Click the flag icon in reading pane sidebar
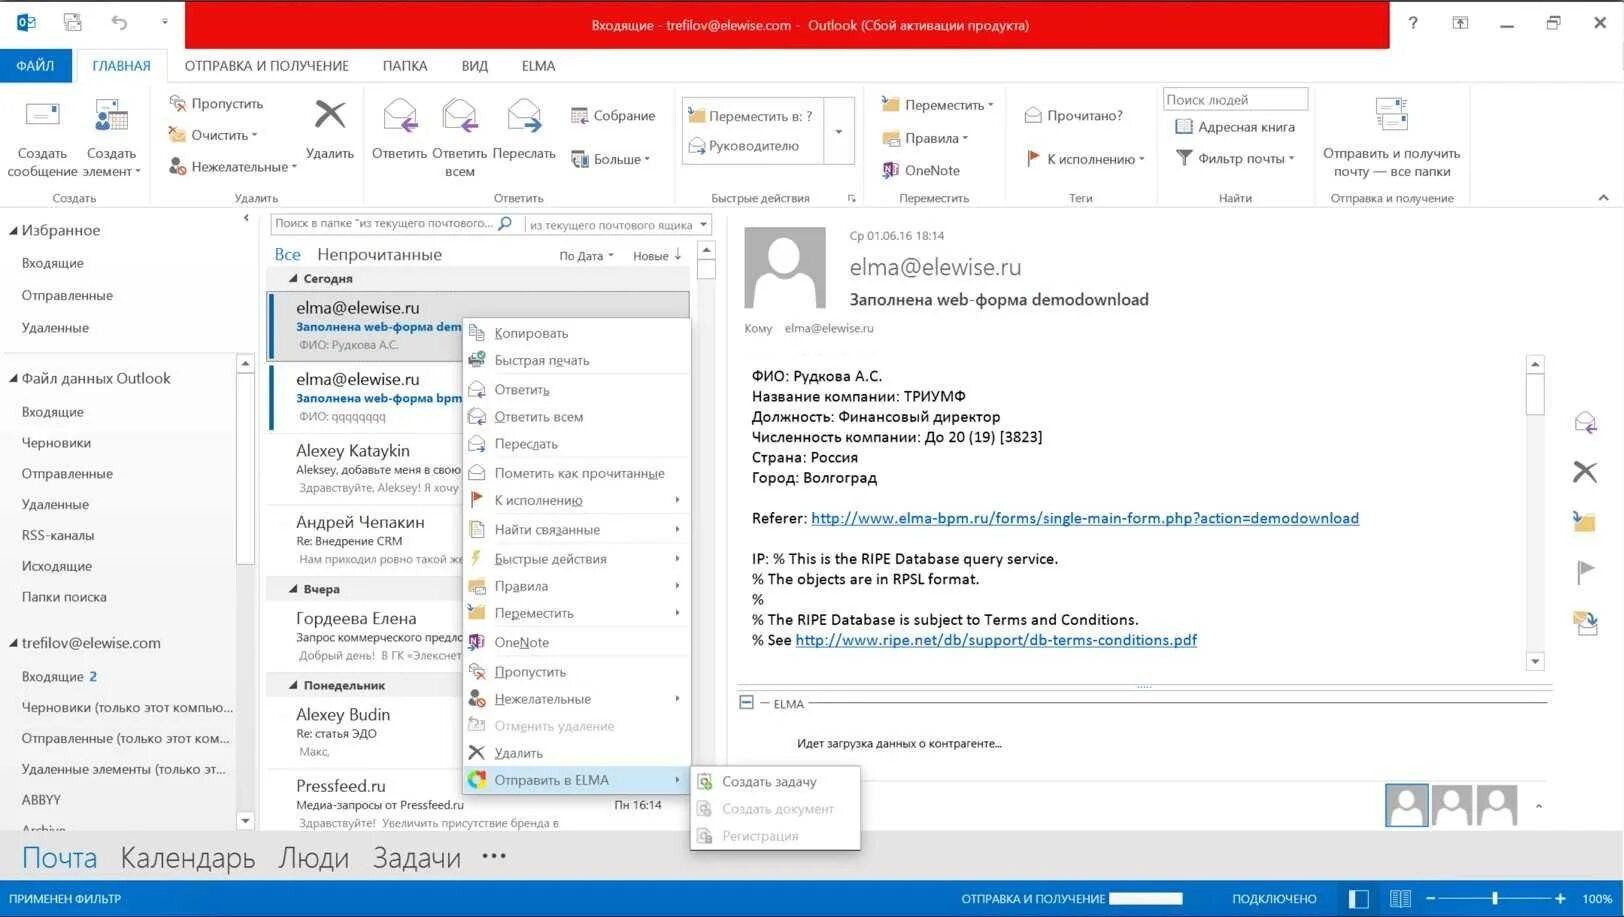 tap(1585, 572)
